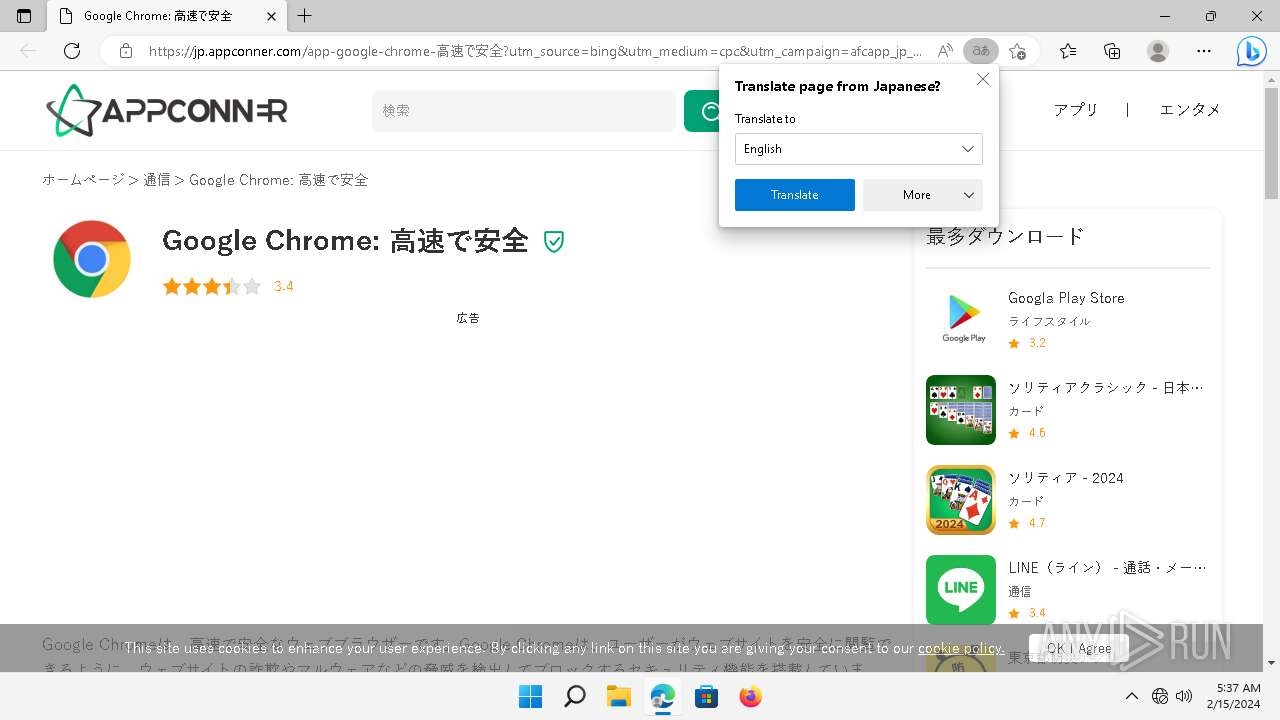Open the Read aloud icon in address bar
The width and height of the screenshot is (1280, 720).
[945, 51]
